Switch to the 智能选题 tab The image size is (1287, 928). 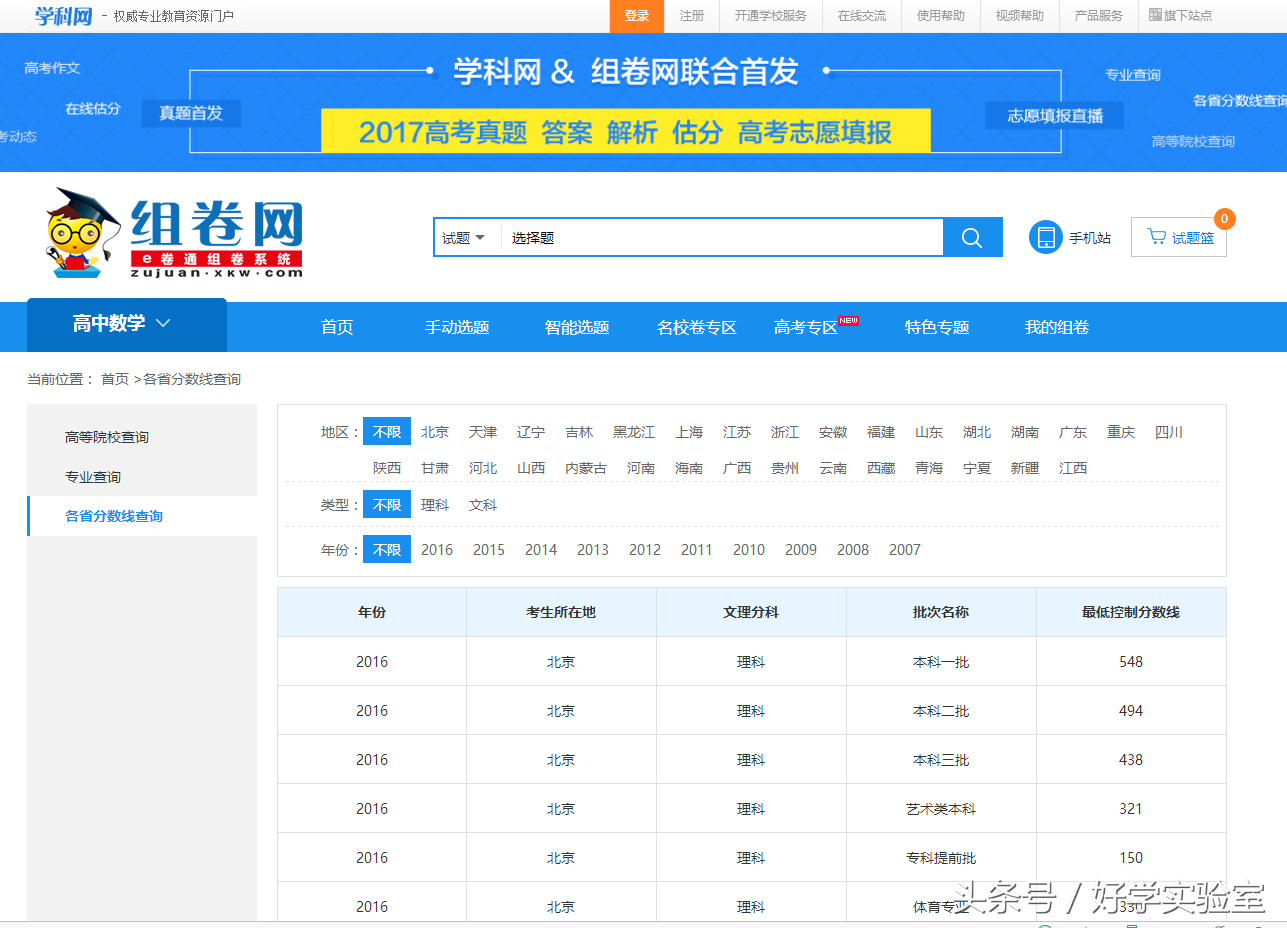(x=577, y=325)
